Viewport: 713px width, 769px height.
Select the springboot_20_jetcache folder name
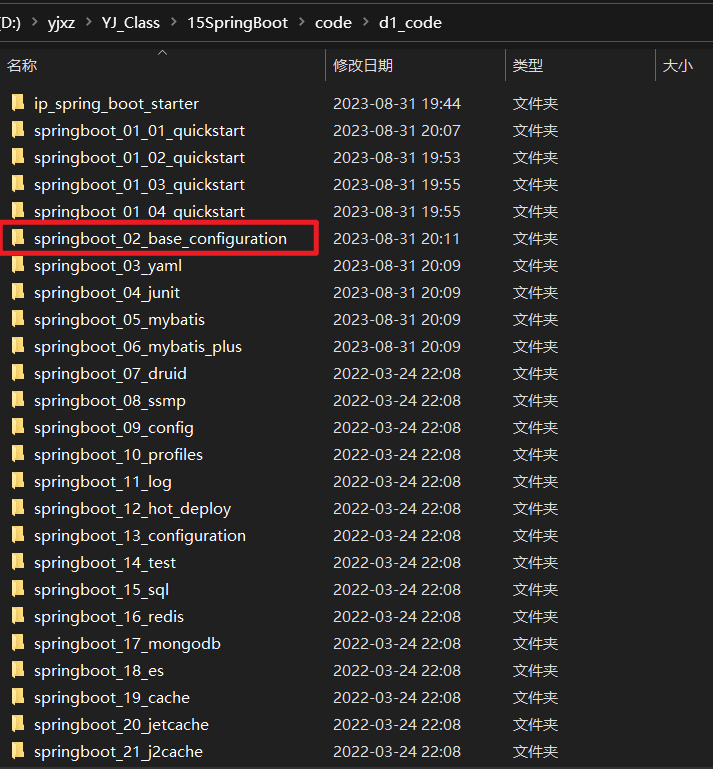(121, 724)
